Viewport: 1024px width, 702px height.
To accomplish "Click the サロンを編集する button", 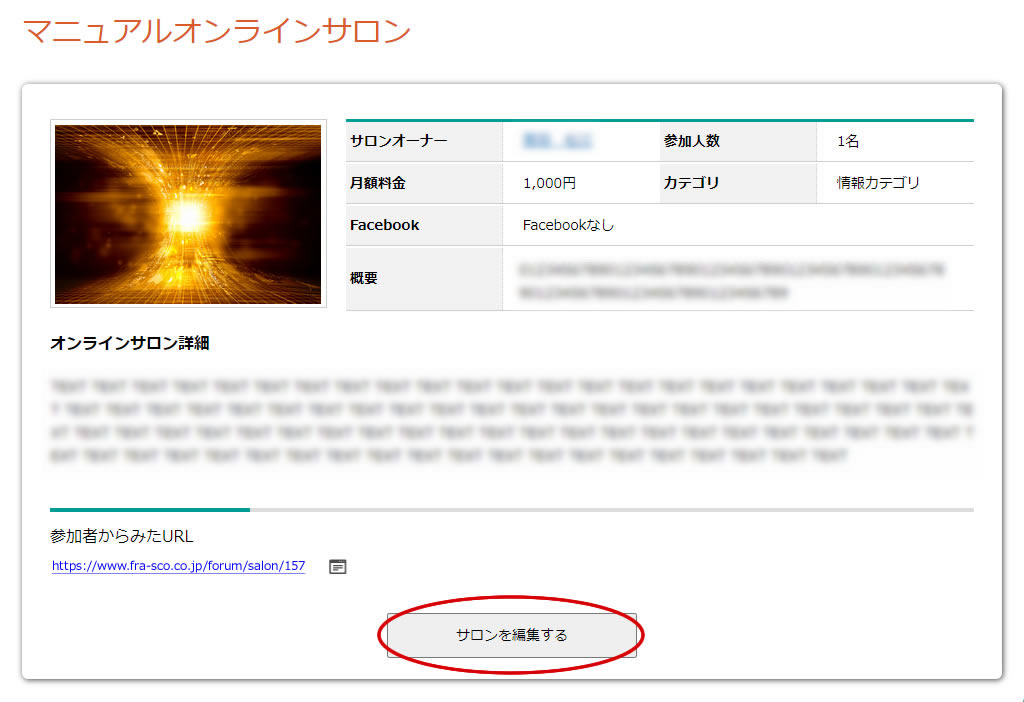I will (511, 635).
